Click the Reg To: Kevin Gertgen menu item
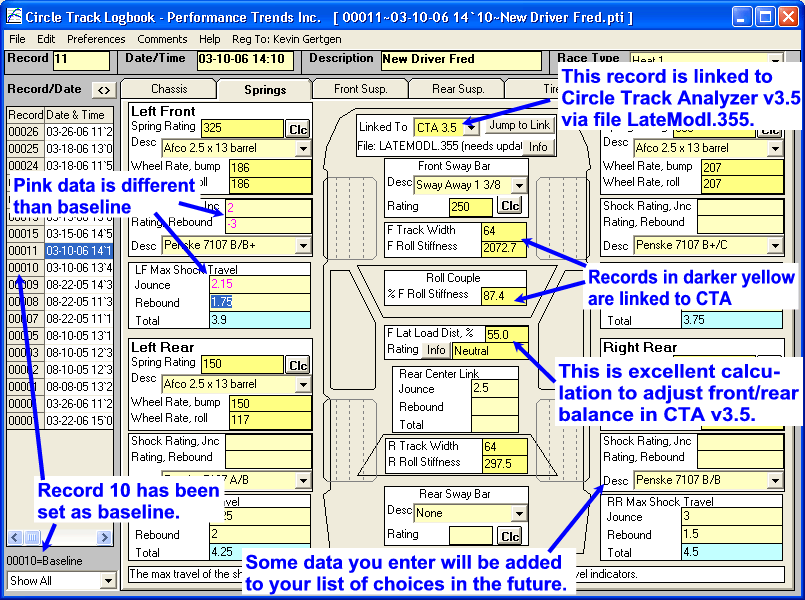This screenshot has height=600, width=805. (286, 39)
